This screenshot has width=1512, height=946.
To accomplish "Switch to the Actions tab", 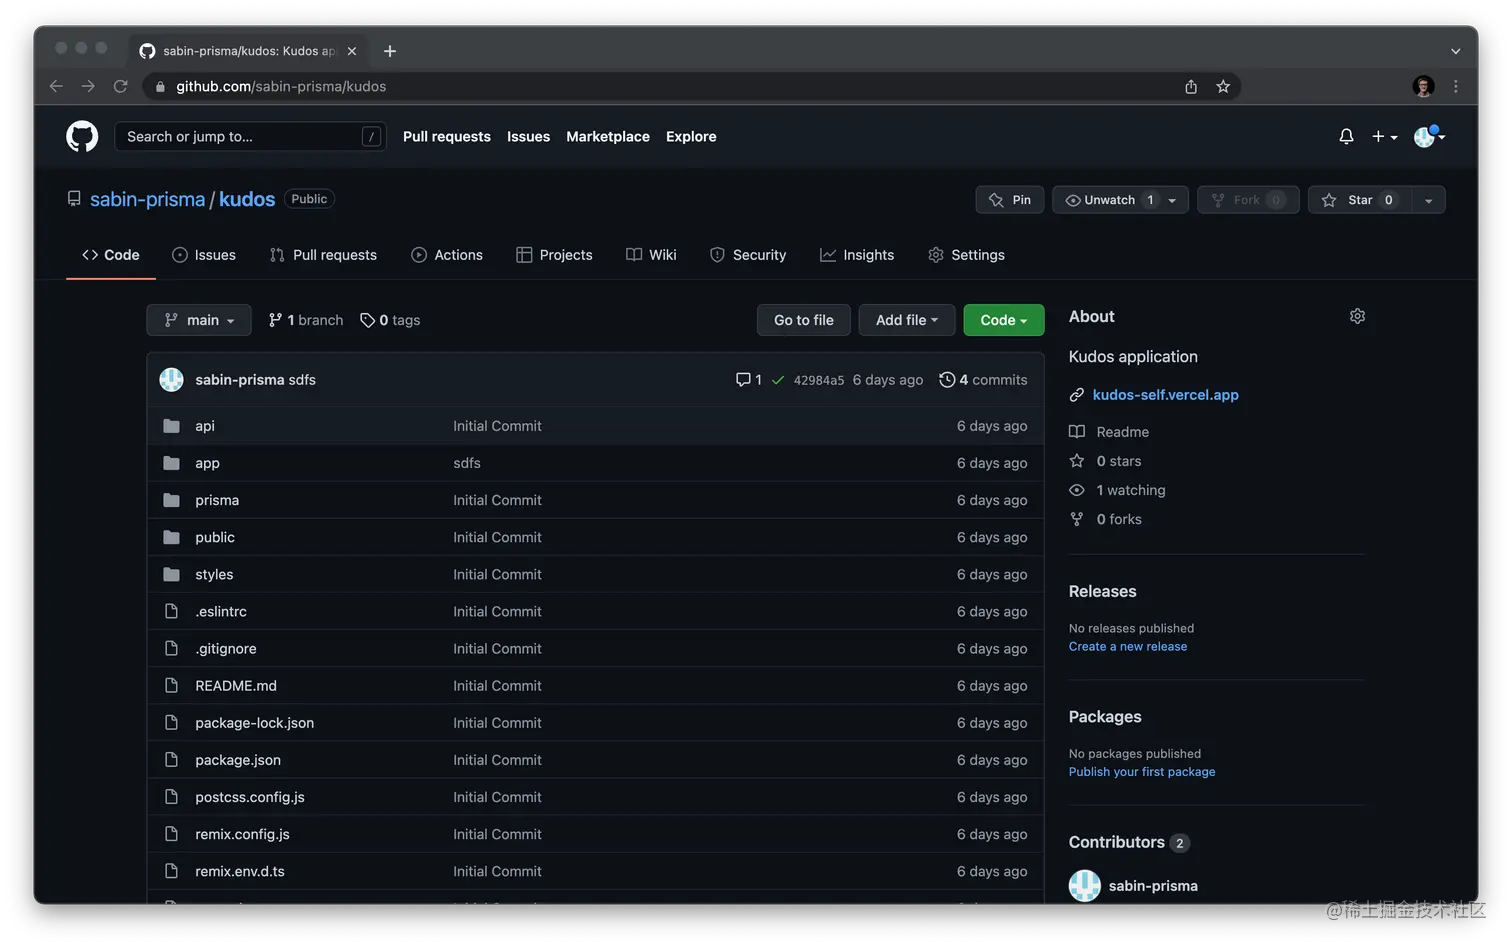I will coord(447,255).
